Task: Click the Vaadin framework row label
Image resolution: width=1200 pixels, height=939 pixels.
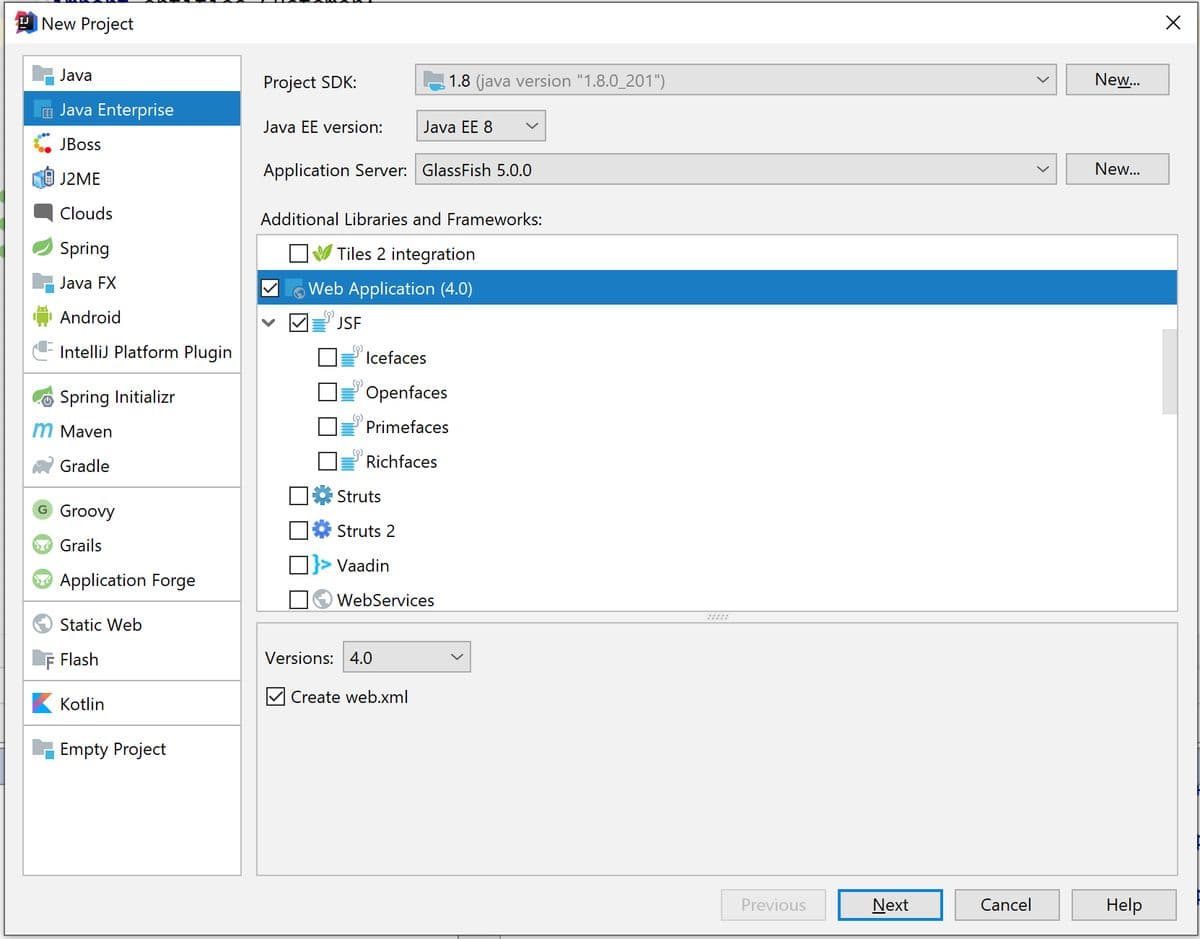Action: click(363, 565)
